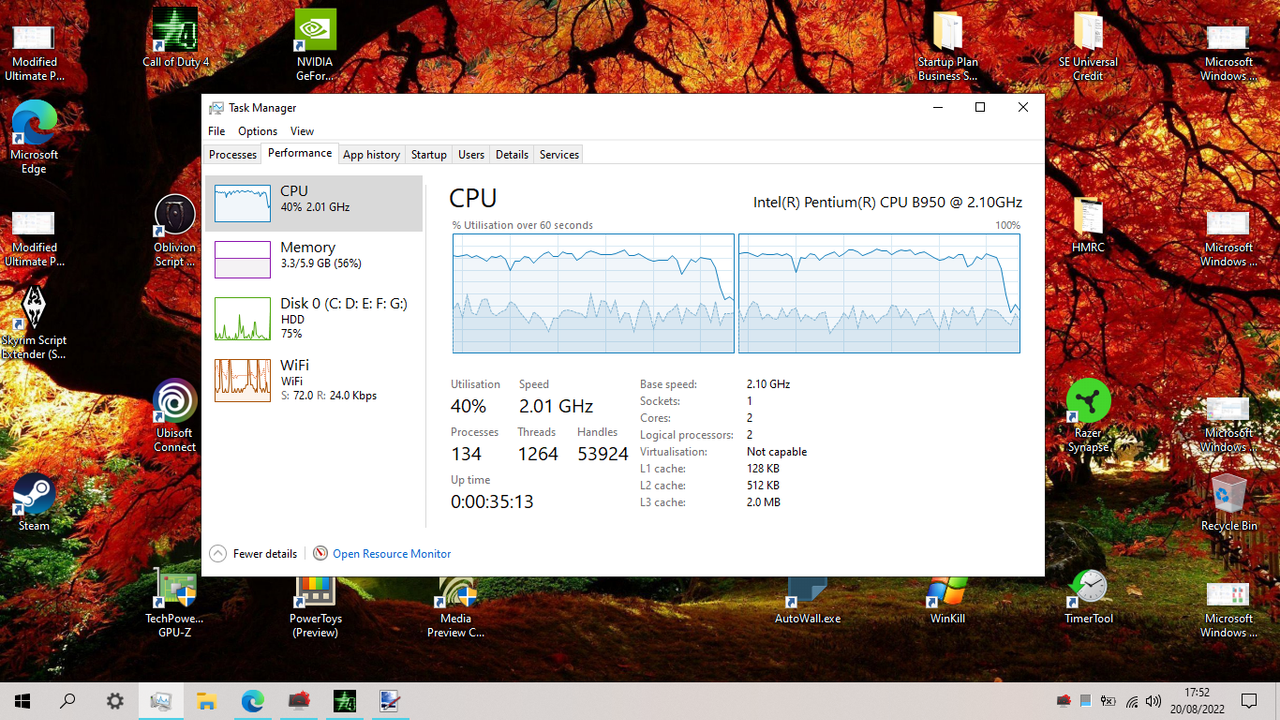Screen dimensions: 1280x720
Task: Select the PowerToys (Preview) desktop icon
Action: (x=315, y=603)
